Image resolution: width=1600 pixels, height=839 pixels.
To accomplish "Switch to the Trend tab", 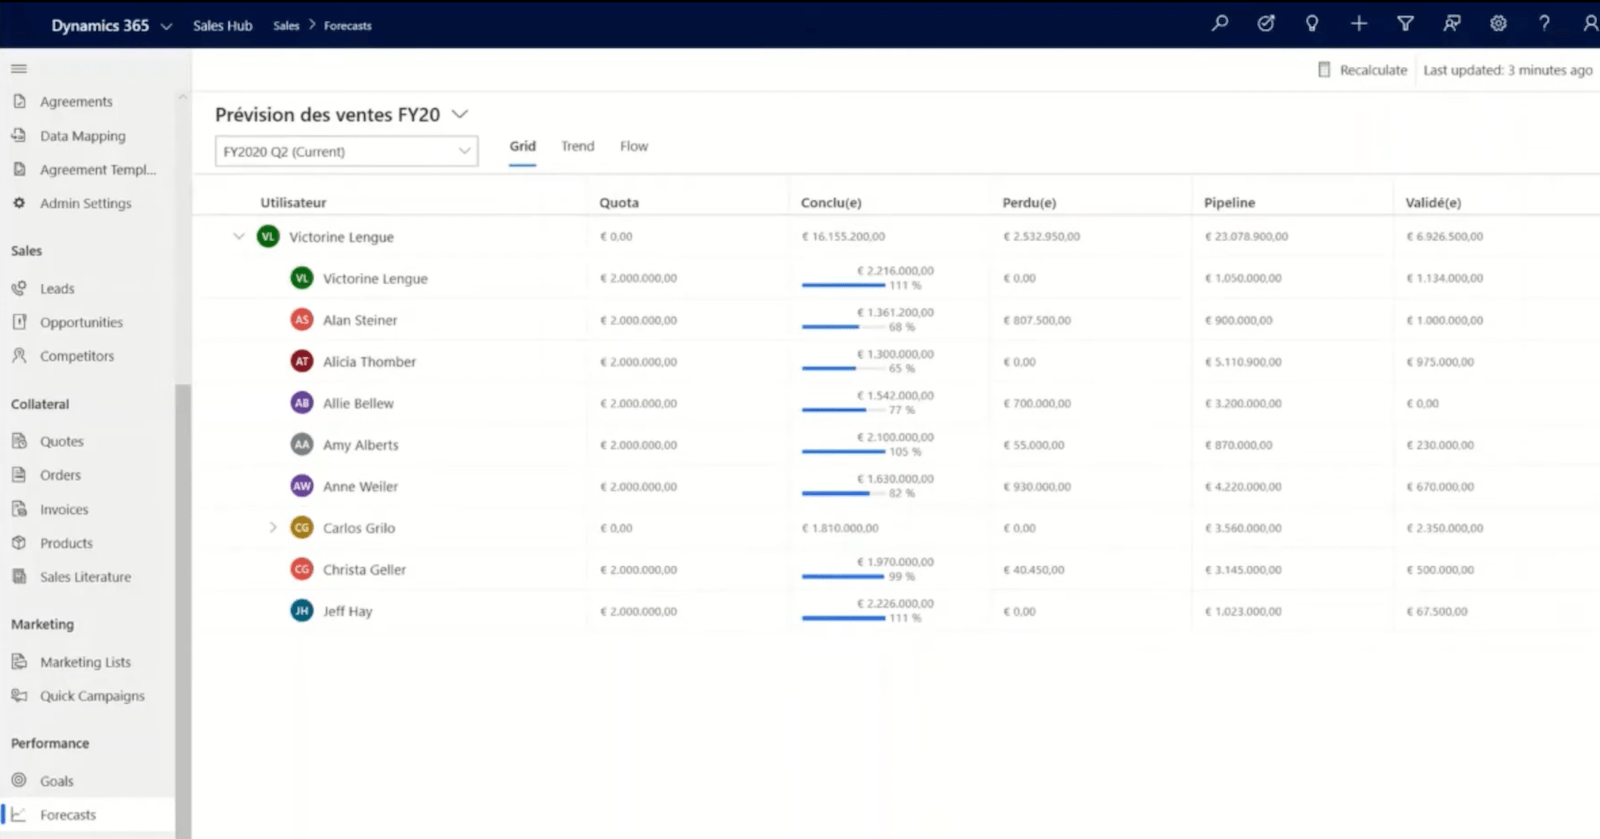I will 577,147.
